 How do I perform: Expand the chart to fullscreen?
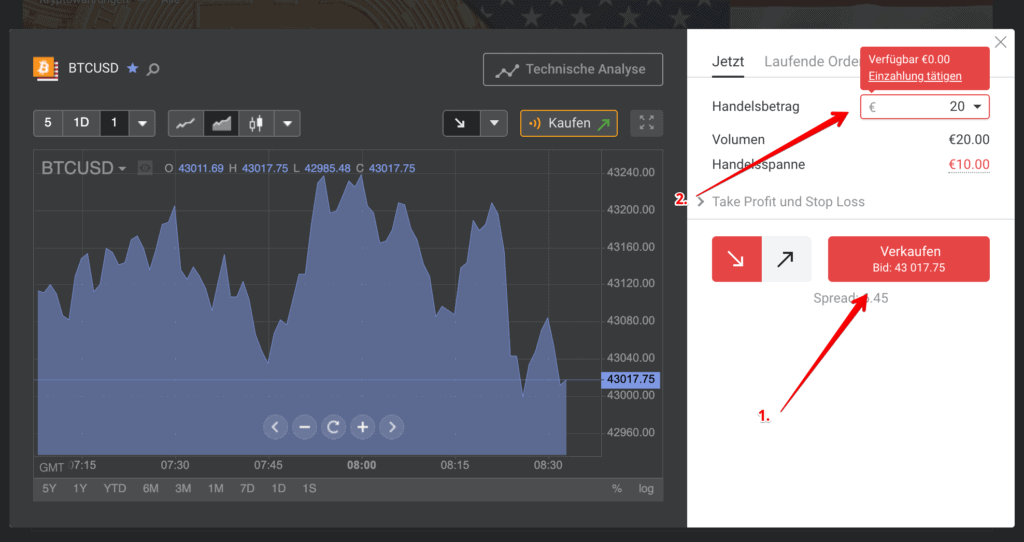tap(646, 123)
